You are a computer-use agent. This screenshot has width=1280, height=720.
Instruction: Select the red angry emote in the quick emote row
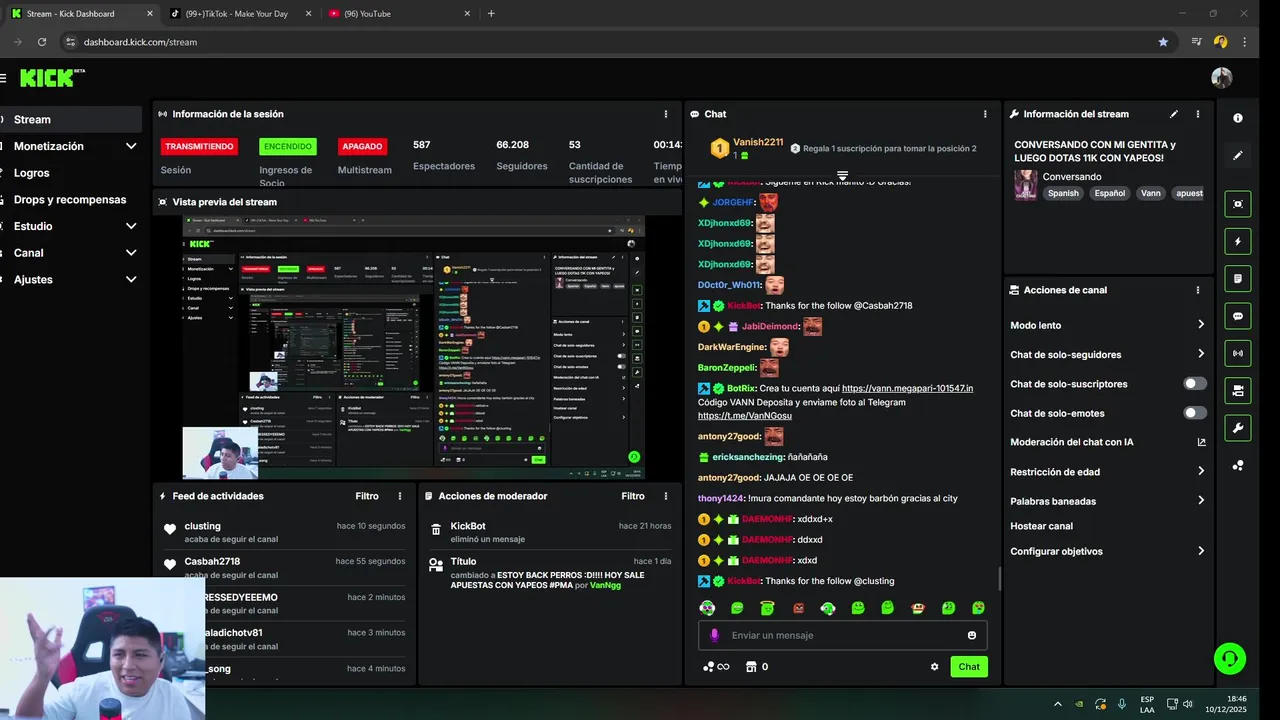click(798, 608)
